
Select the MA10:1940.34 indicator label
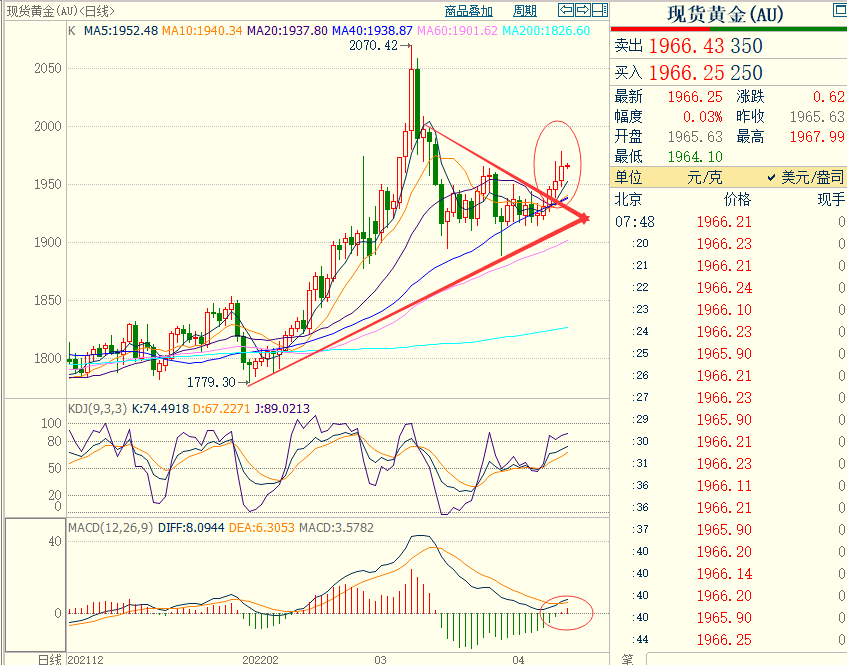202,31
